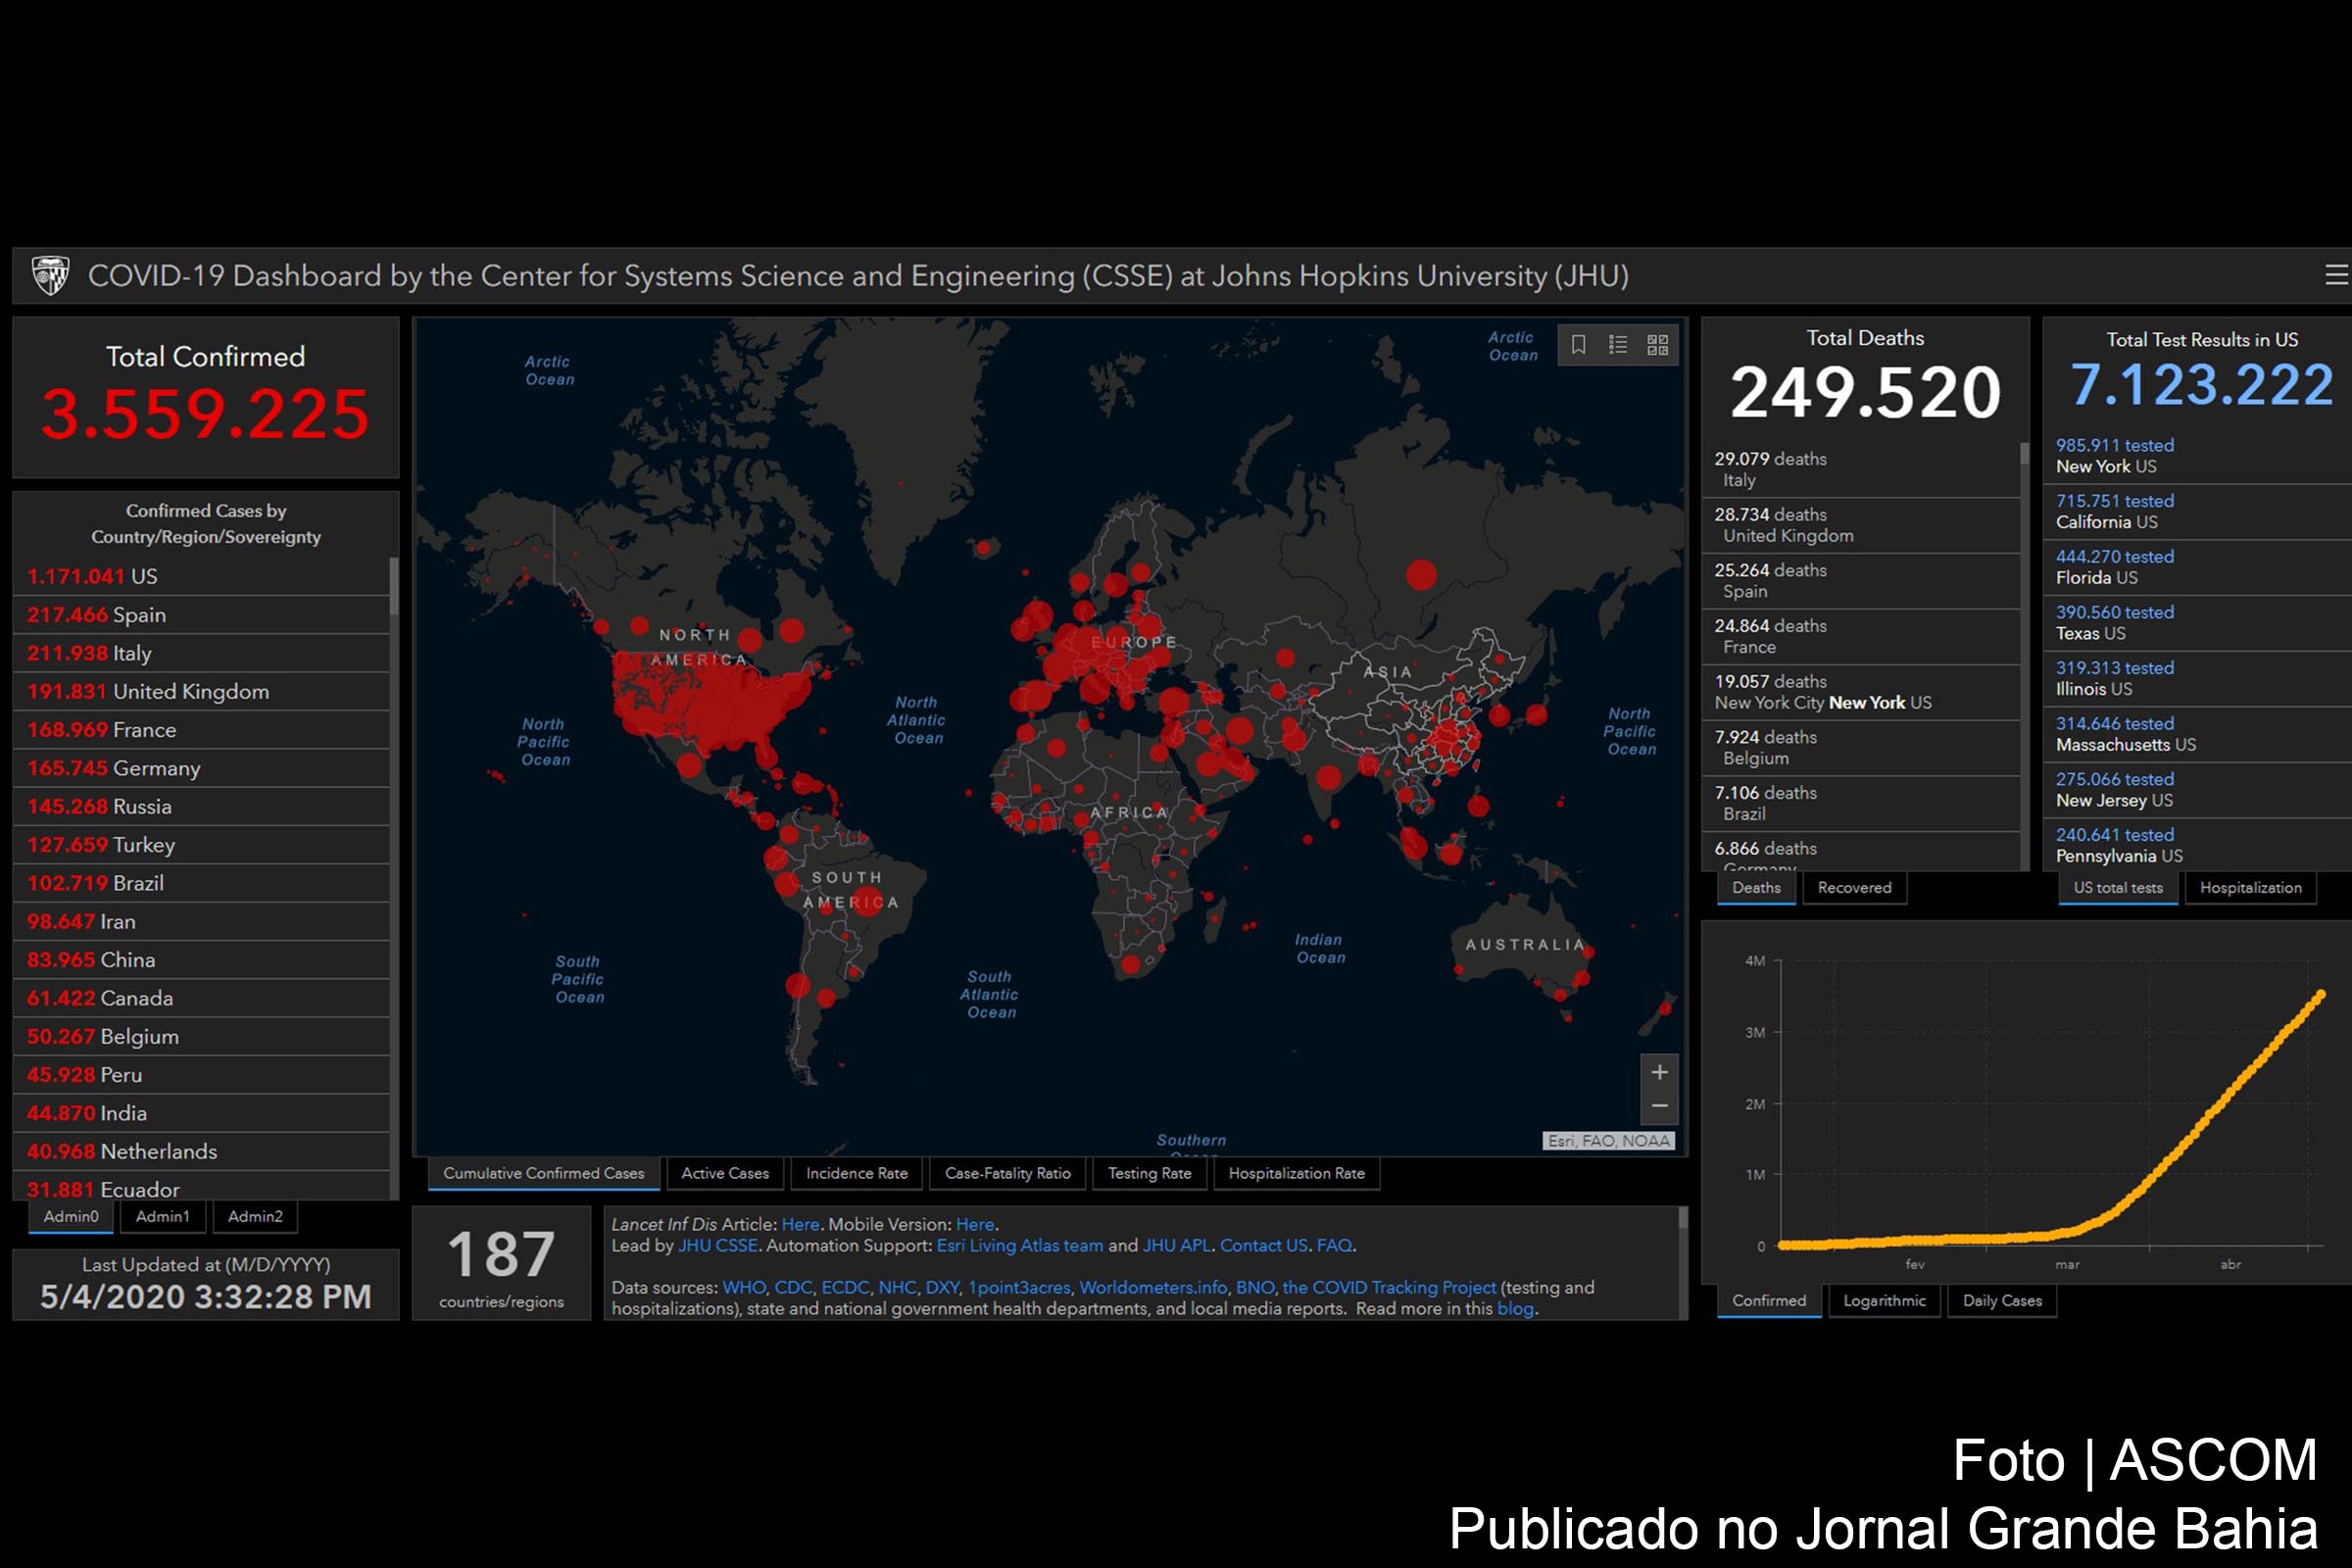
Task: Click the Esri, FAO, NOAA attribution label
Action: coord(1608,1140)
